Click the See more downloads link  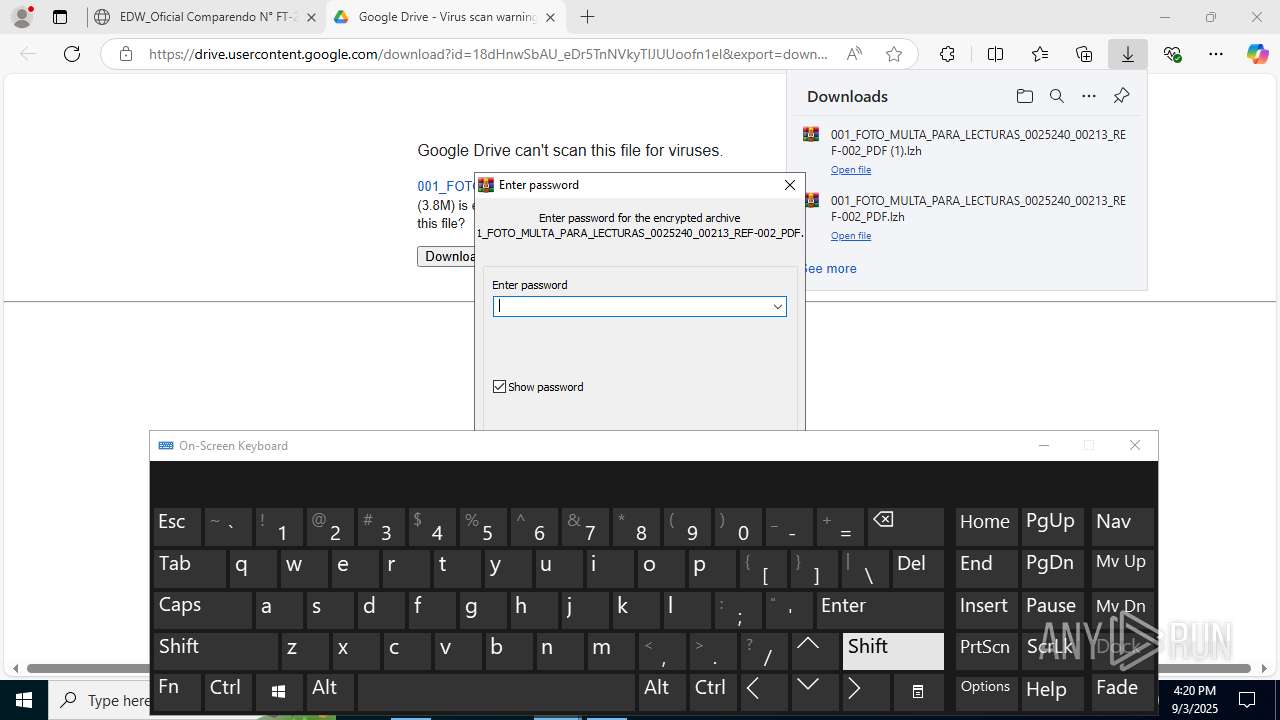tap(829, 268)
